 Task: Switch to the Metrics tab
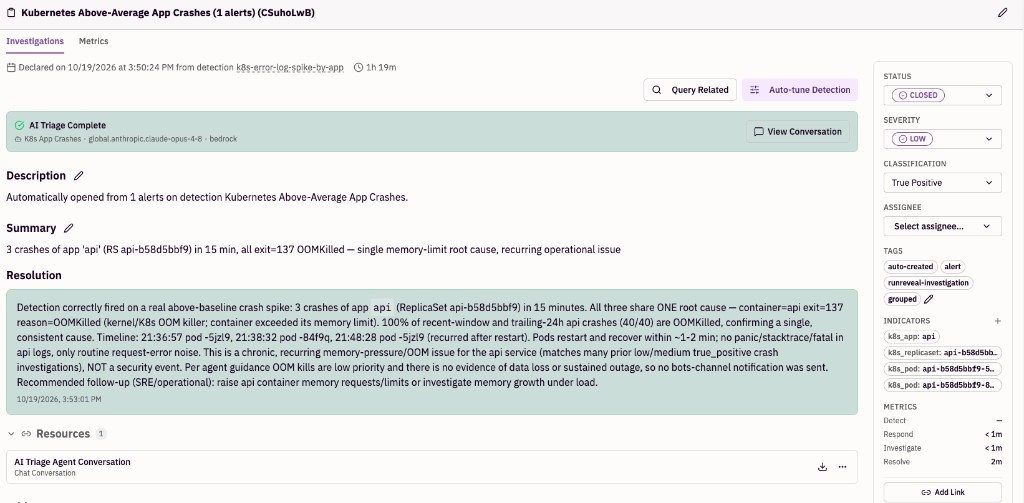(x=93, y=41)
